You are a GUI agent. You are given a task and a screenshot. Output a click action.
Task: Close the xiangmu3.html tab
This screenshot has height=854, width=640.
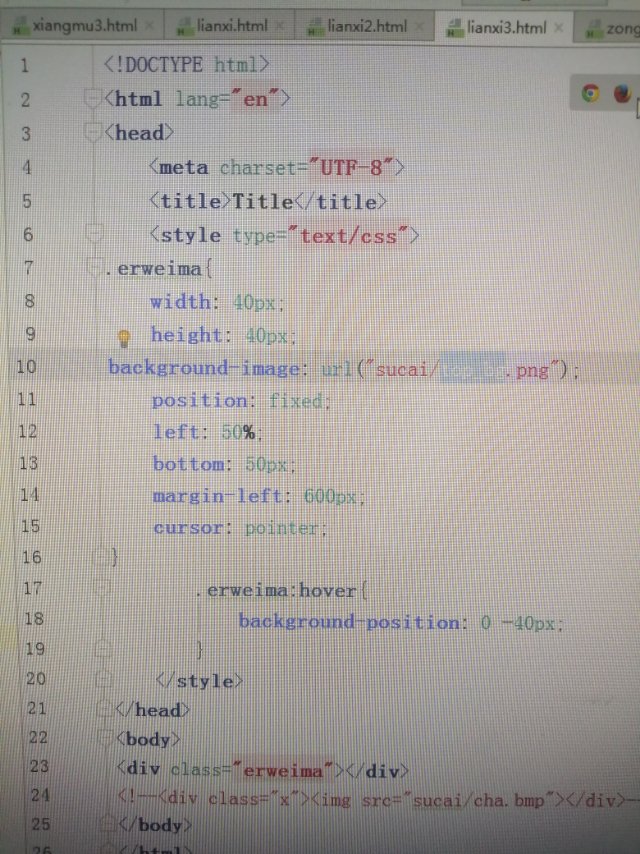click(150, 25)
